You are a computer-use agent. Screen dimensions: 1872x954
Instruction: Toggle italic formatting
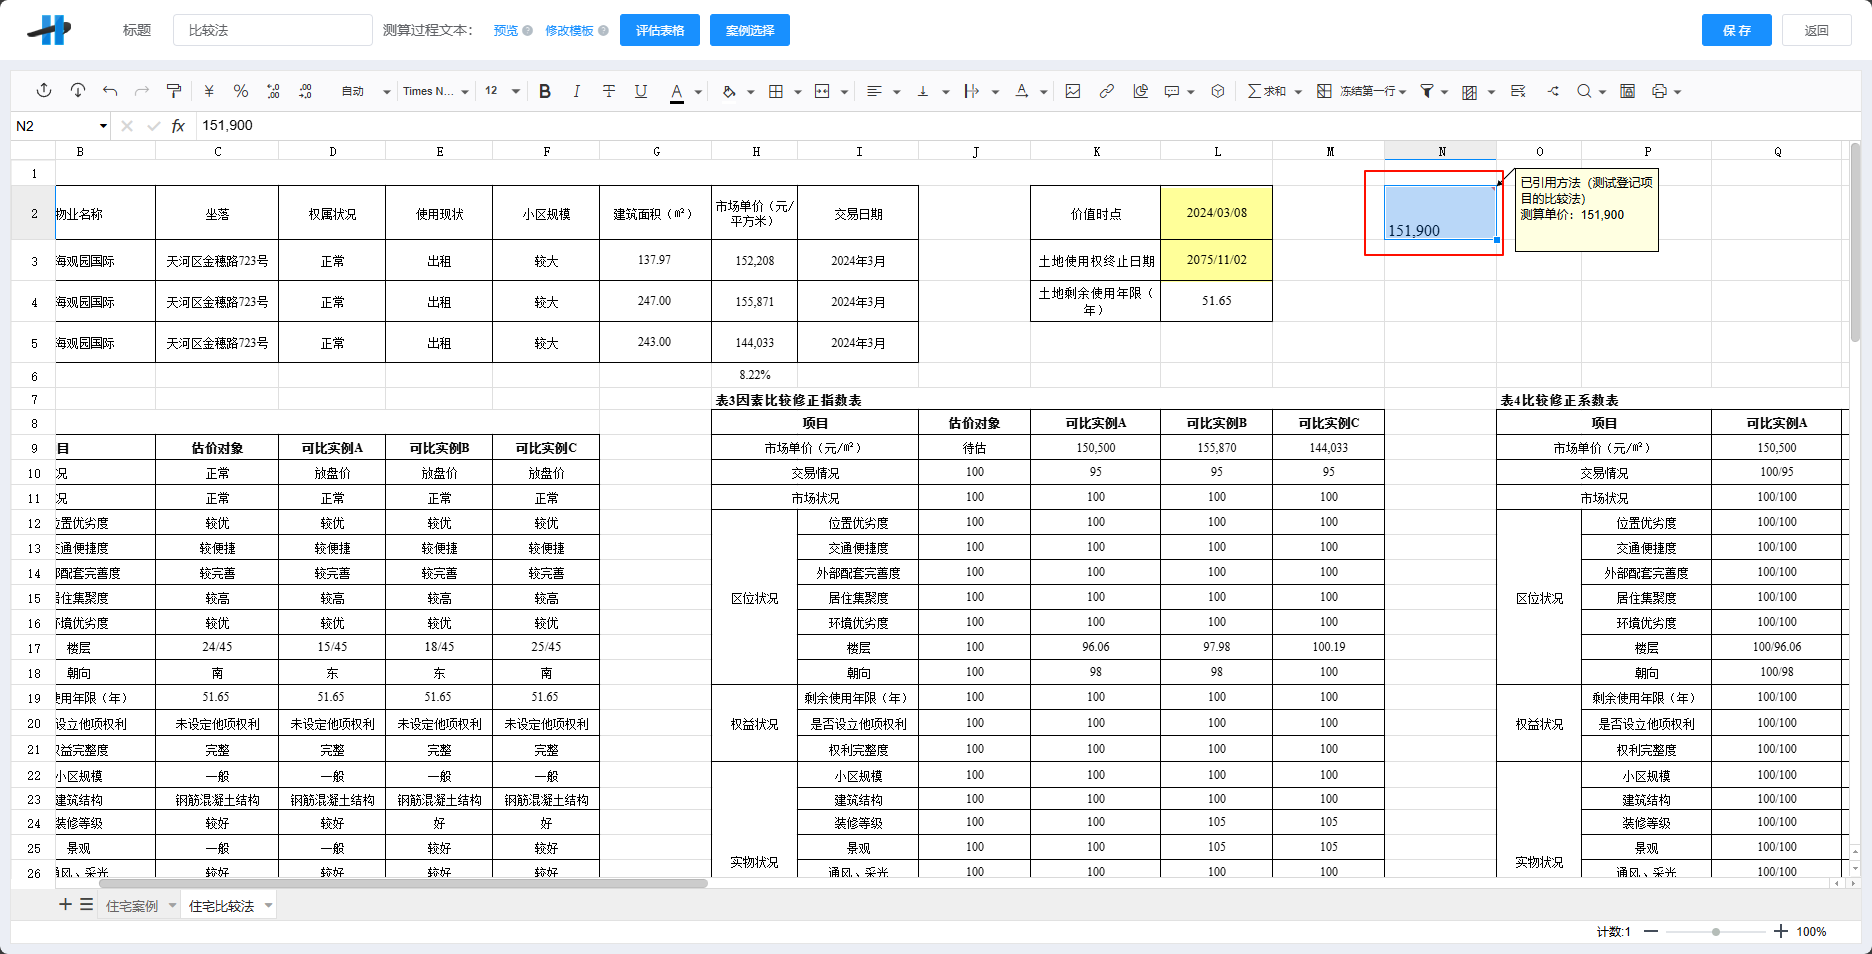(577, 91)
